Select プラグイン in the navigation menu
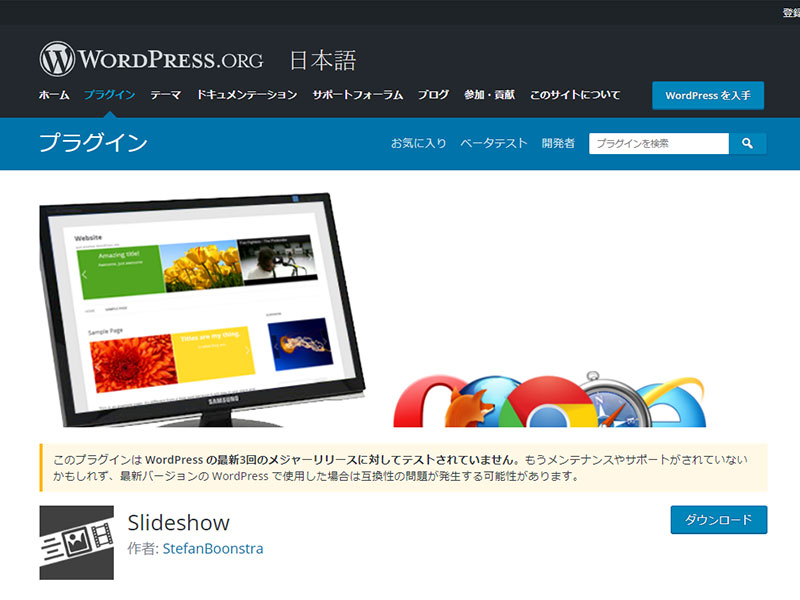The width and height of the screenshot is (800, 600). point(110,95)
